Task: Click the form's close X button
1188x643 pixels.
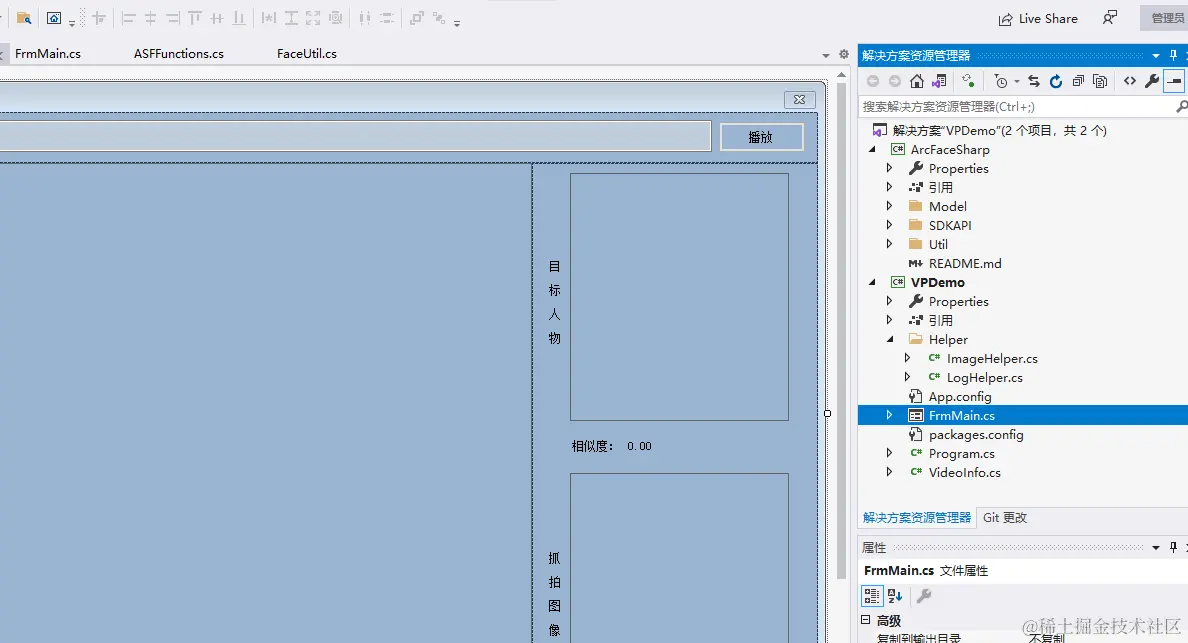Action: (x=799, y=99)
